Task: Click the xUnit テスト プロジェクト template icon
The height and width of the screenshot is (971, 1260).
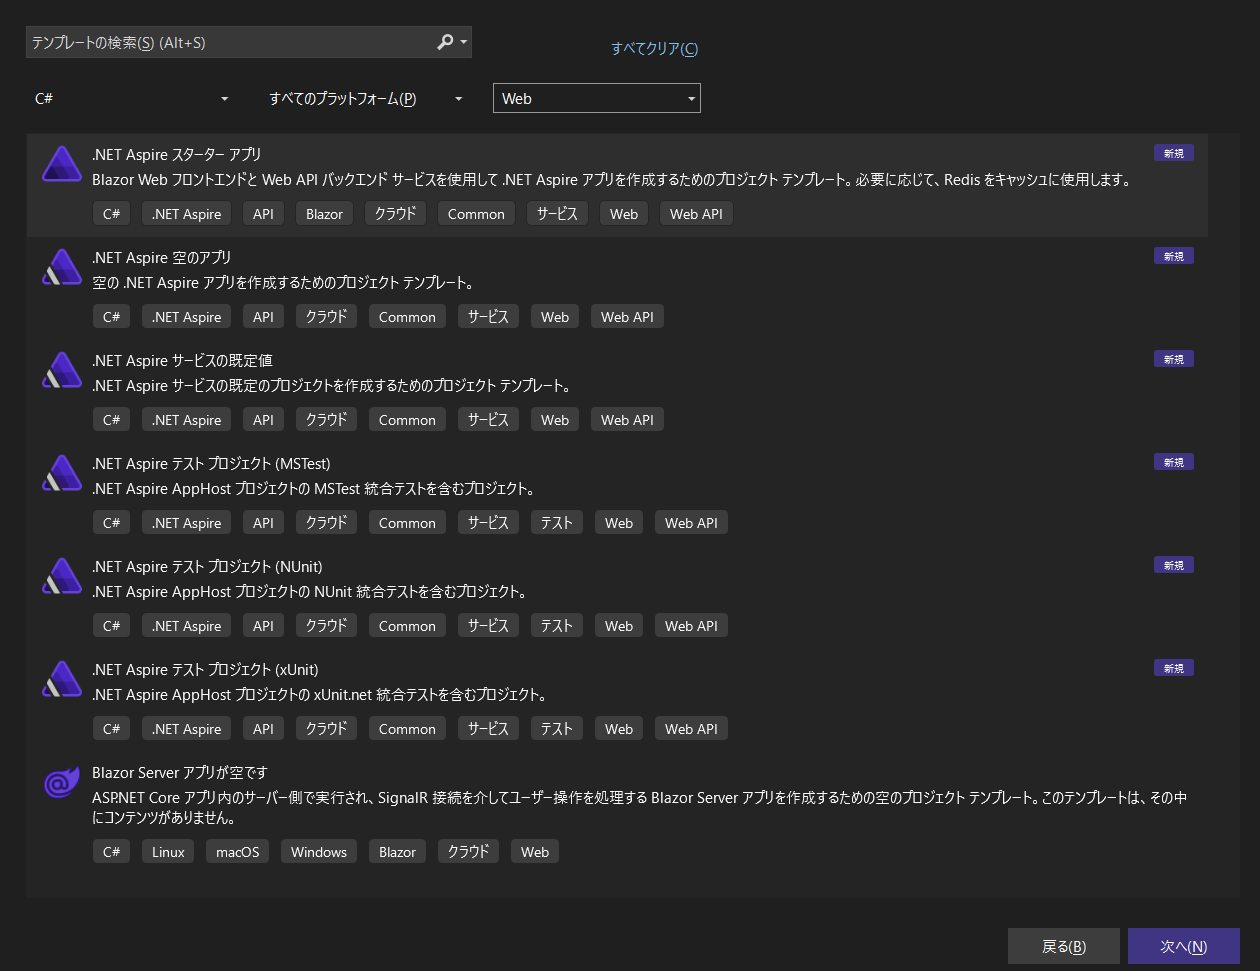Action: pos(62,679)
